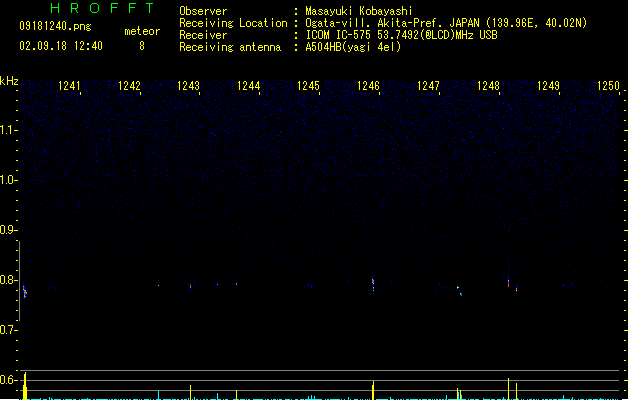Click the meteor count value 8
This screenshot has height=400, width=629.
142,46
